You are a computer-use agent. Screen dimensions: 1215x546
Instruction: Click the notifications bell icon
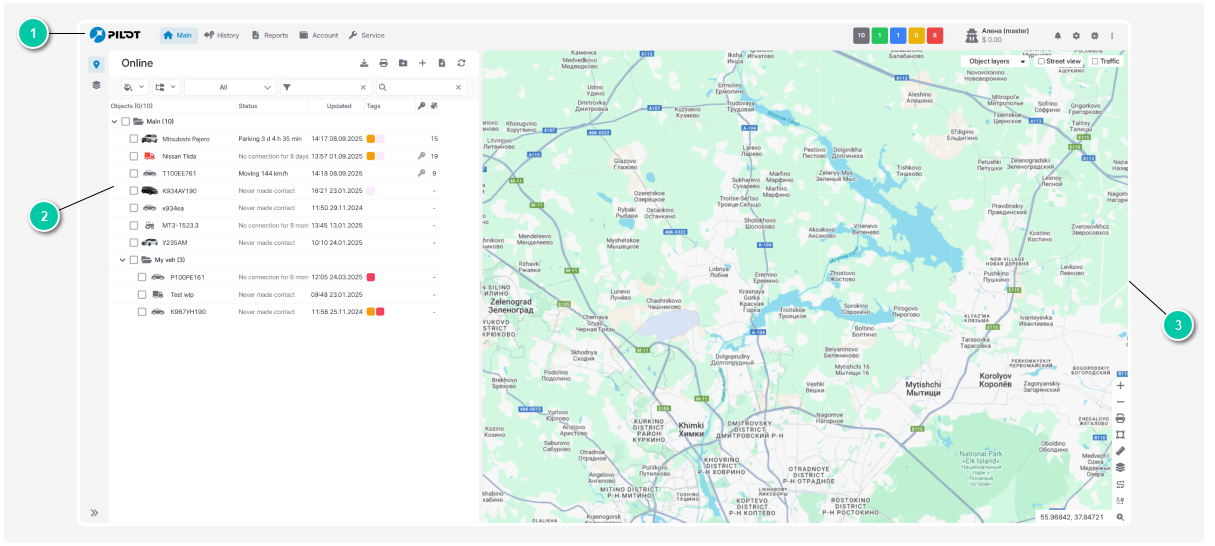pyautogui.click(x=1058, y=36)
